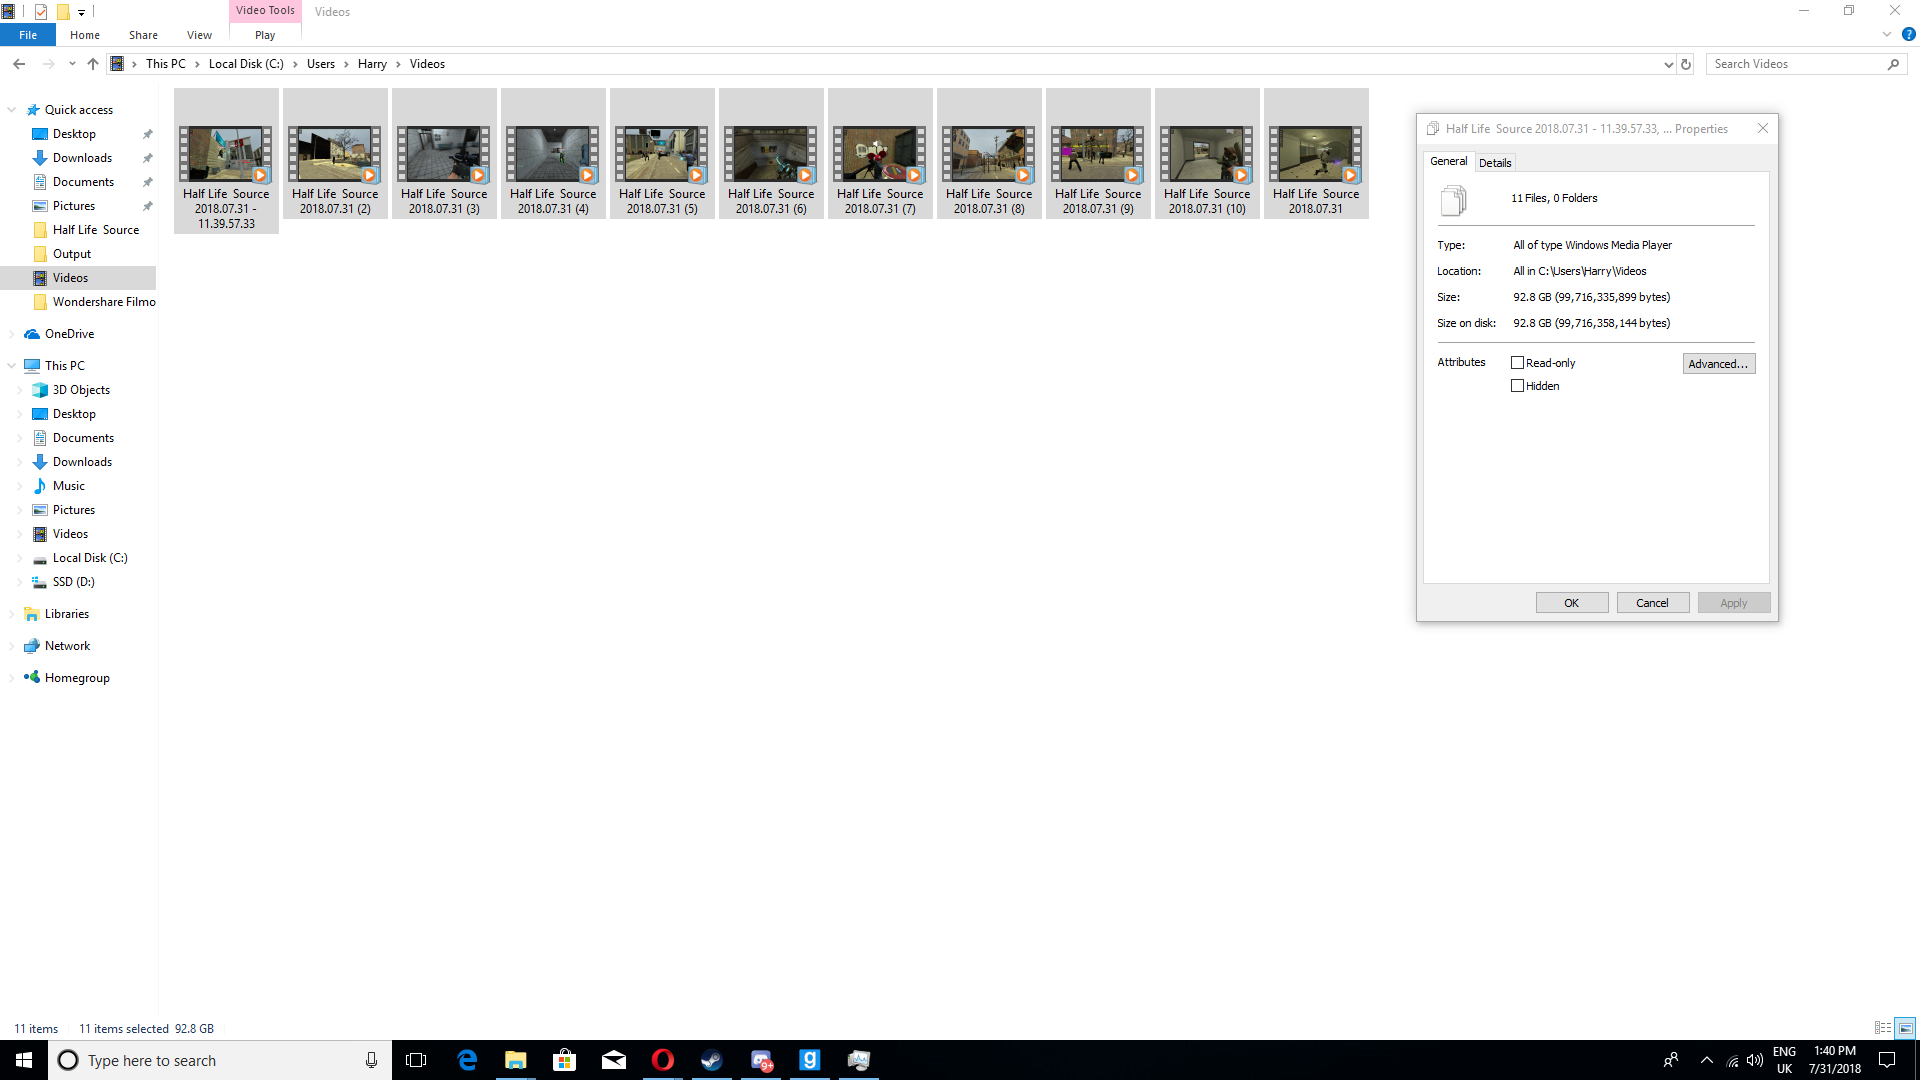Image resolution: width=1920 pixels, height=1080 pixels.
Task: Select General tab in Properties
Action: pyautogui.click(x=1448, y=161)
